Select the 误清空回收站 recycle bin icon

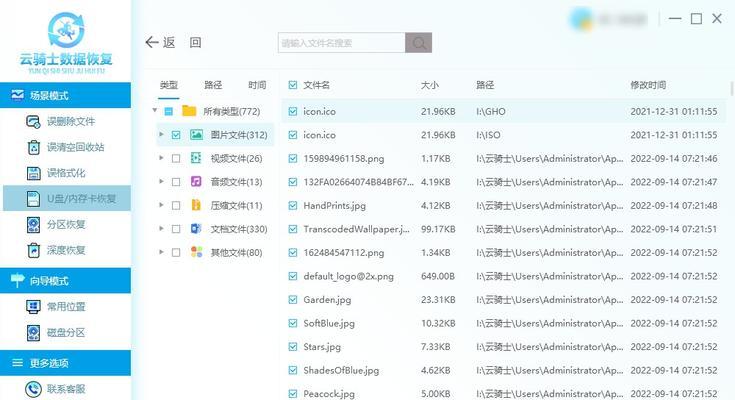tap(34, 147)
